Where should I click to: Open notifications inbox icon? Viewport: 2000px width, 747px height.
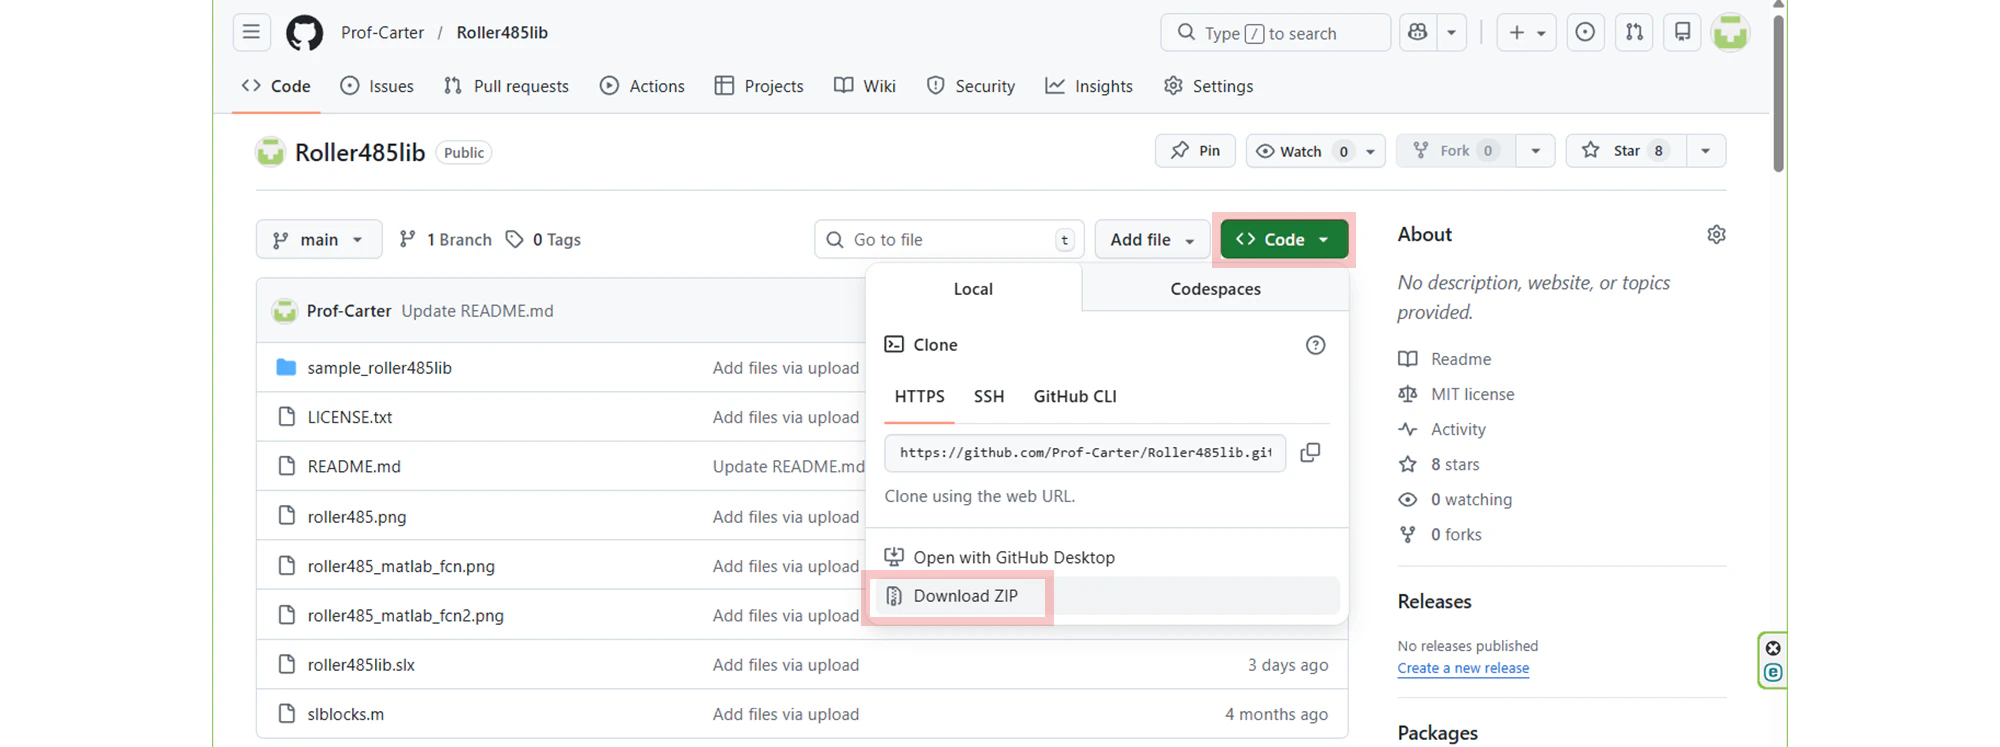click(1682, 32)
